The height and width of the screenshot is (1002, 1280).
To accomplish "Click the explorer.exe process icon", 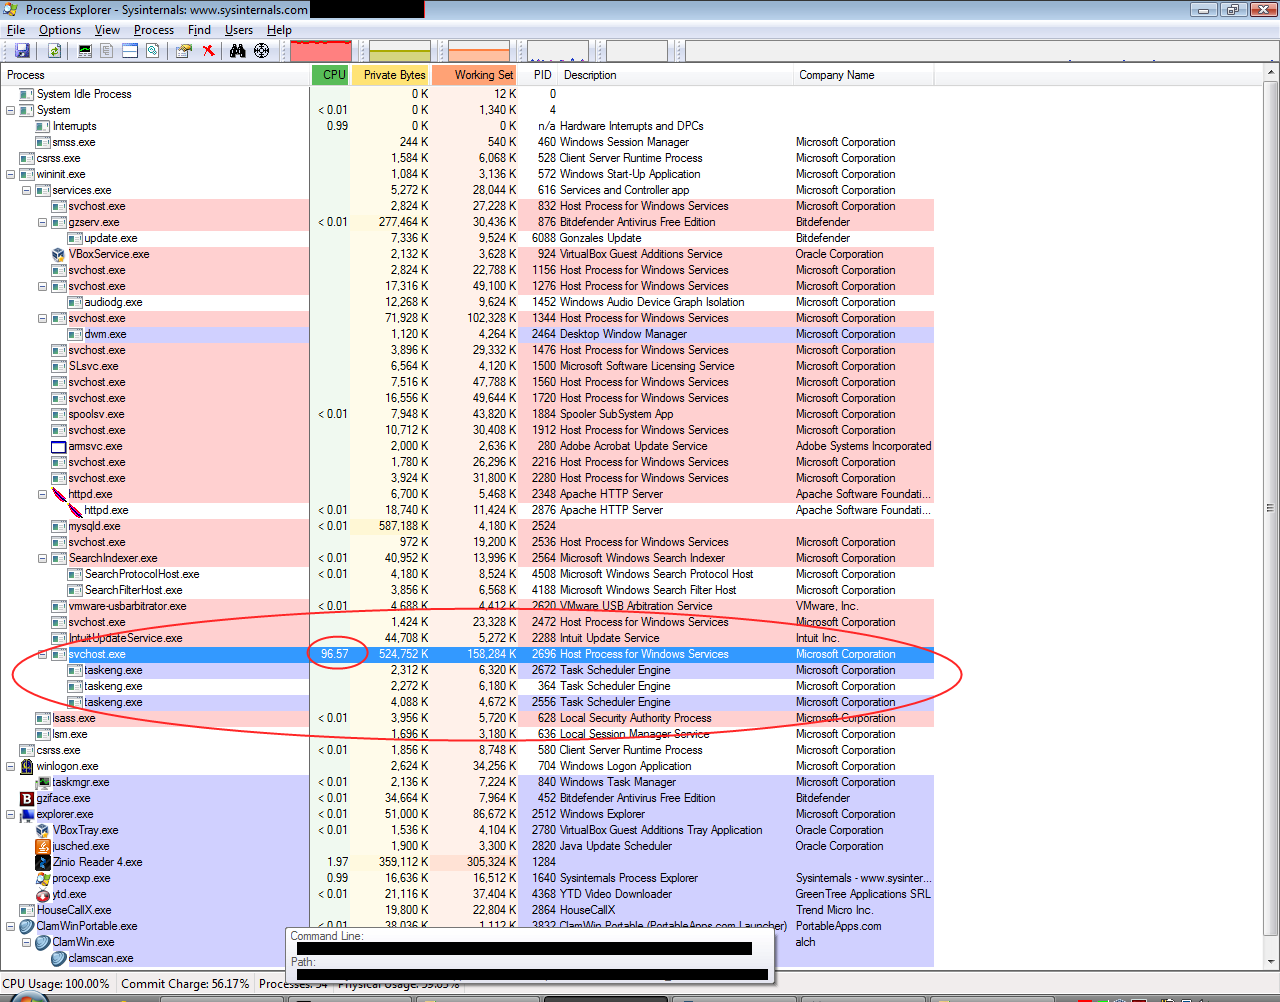I will coord(27,814).
